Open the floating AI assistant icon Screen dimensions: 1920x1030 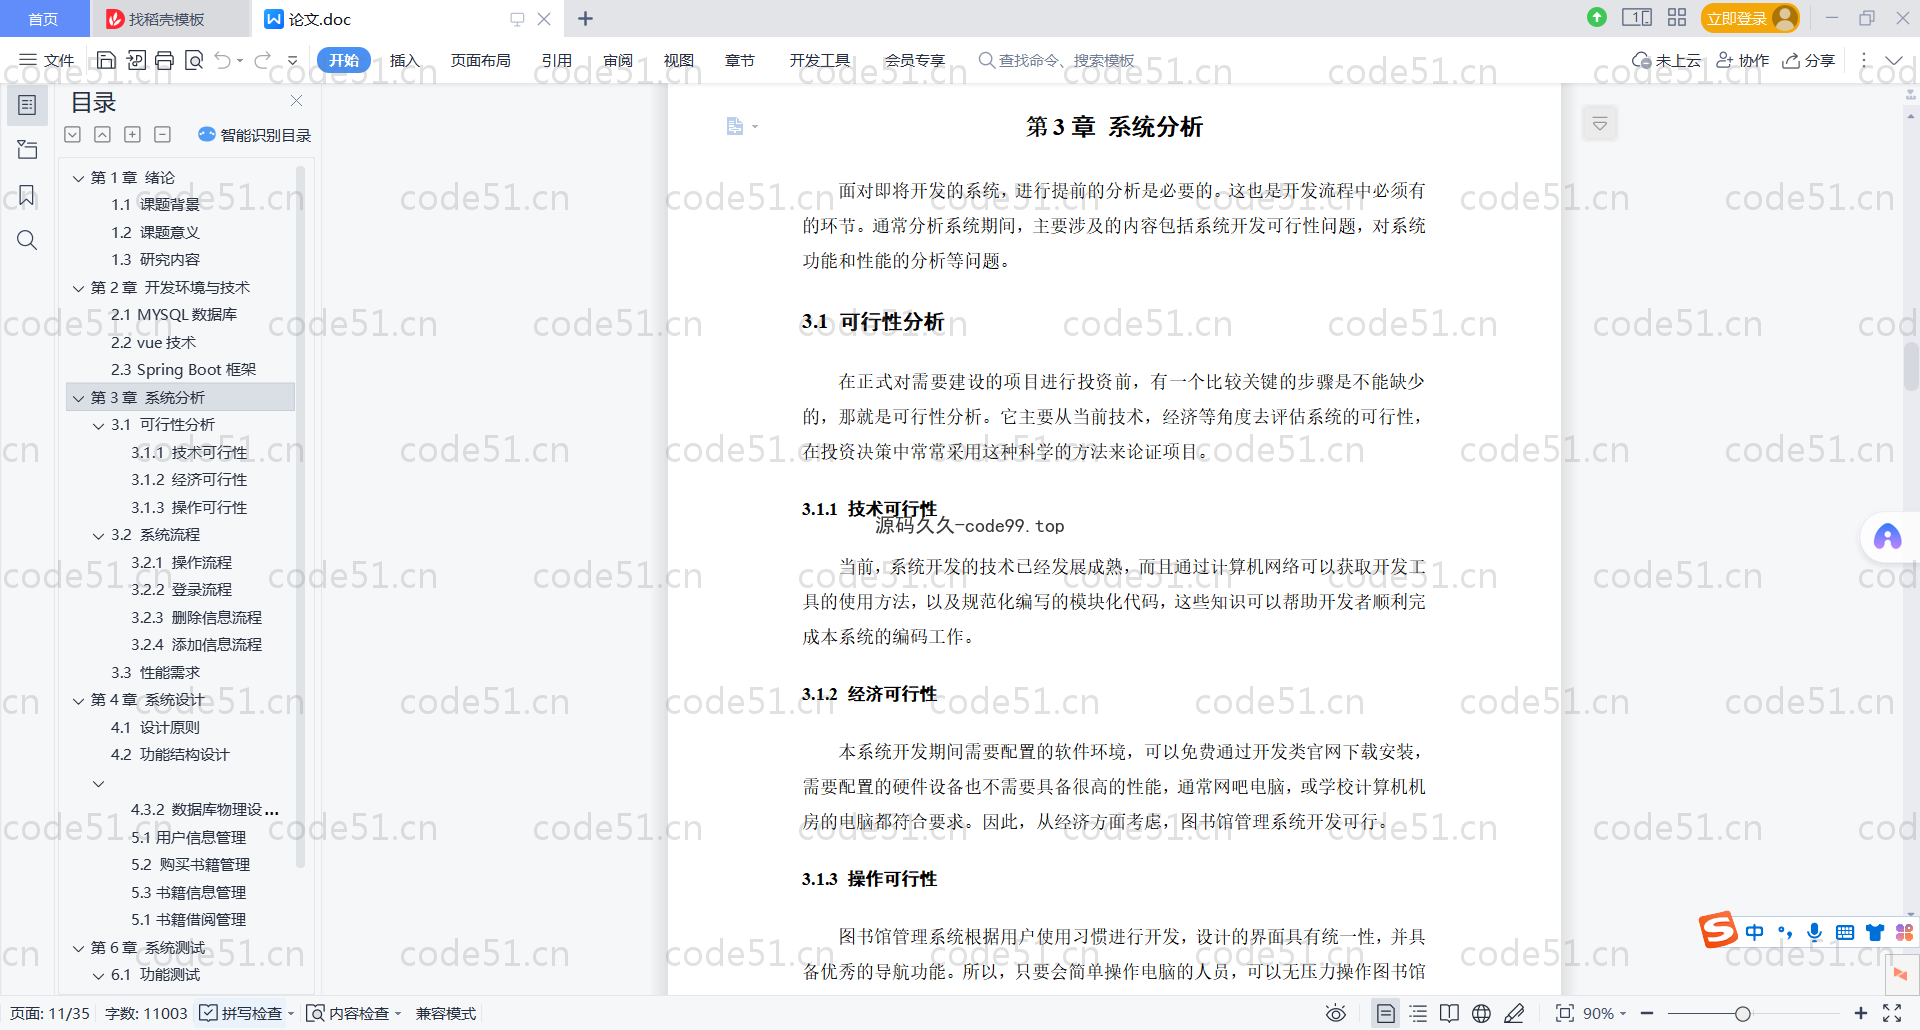(x=1887, y=538)
